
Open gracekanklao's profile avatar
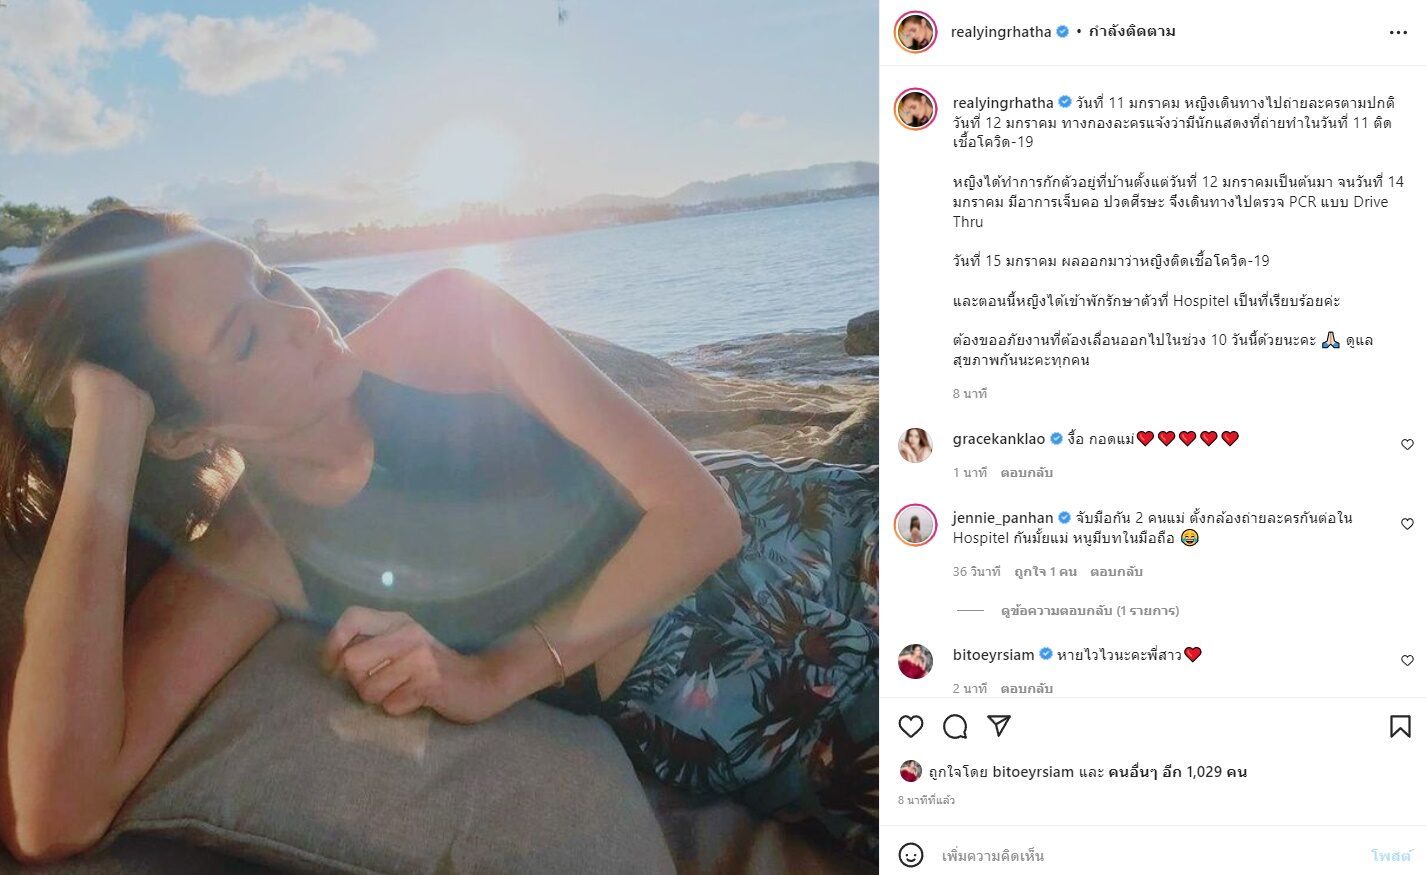915,445
